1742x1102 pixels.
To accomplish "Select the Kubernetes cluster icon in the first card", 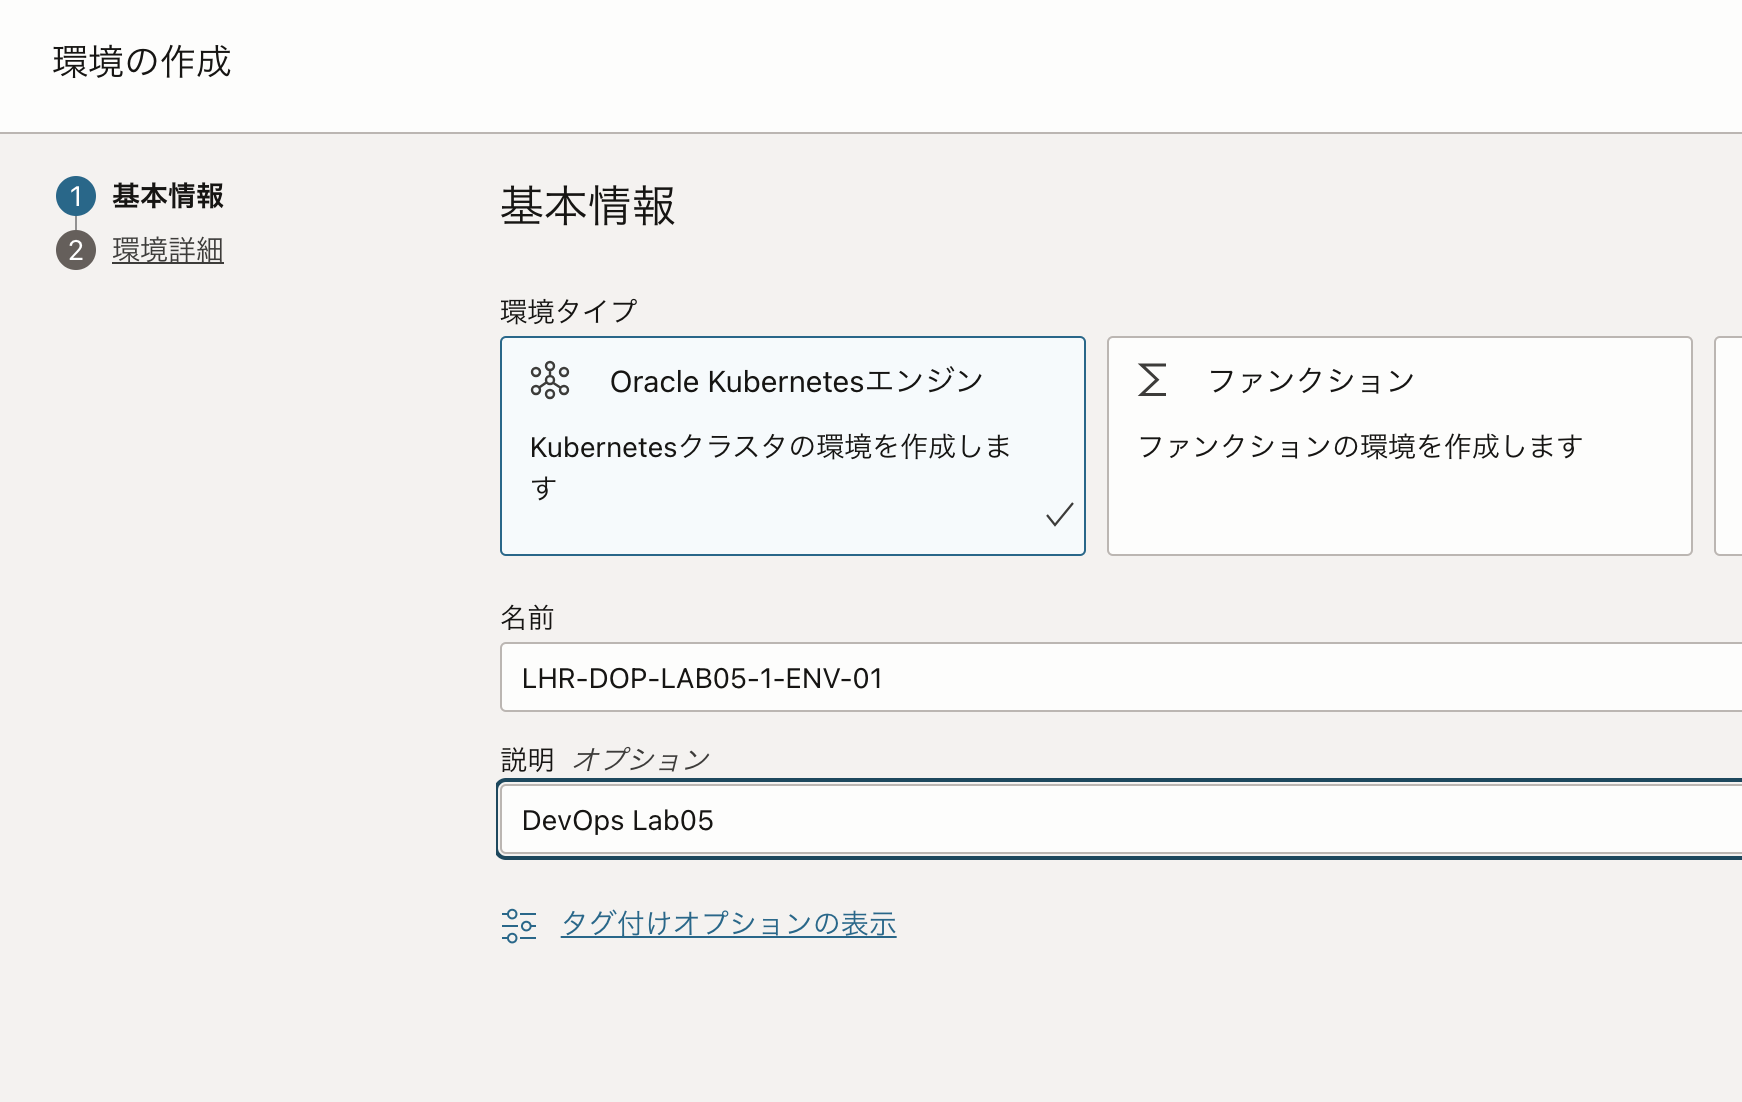I will pyautogui.click(x=551, y=380).
